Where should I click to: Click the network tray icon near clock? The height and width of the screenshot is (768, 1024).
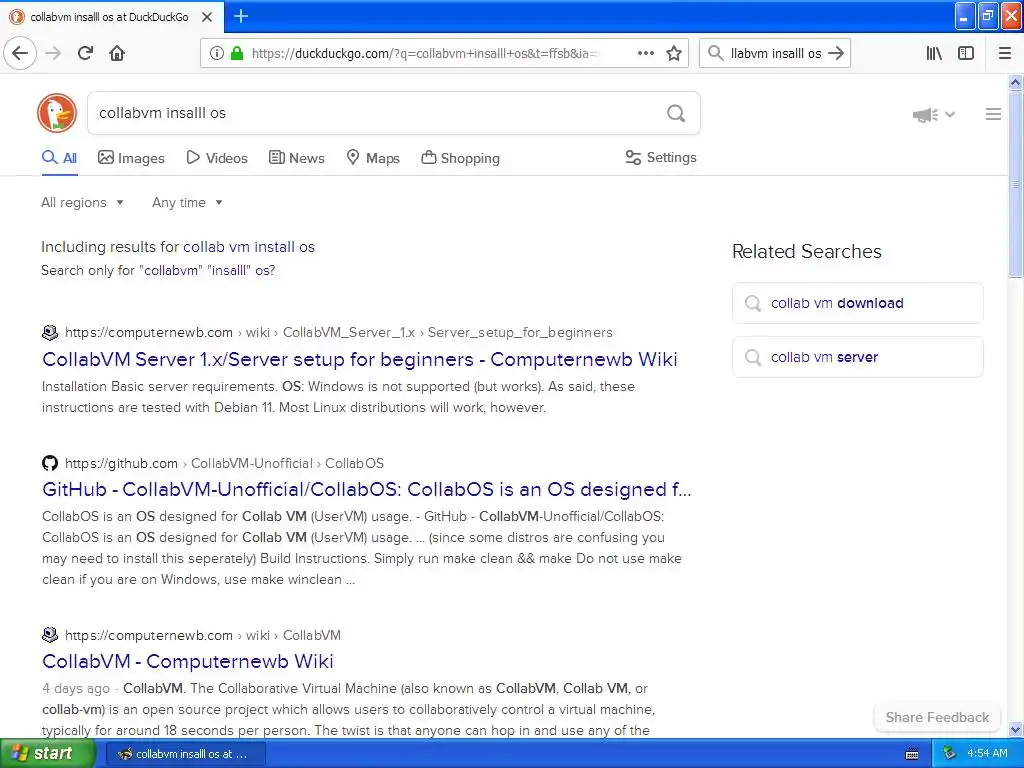[950, 754]
